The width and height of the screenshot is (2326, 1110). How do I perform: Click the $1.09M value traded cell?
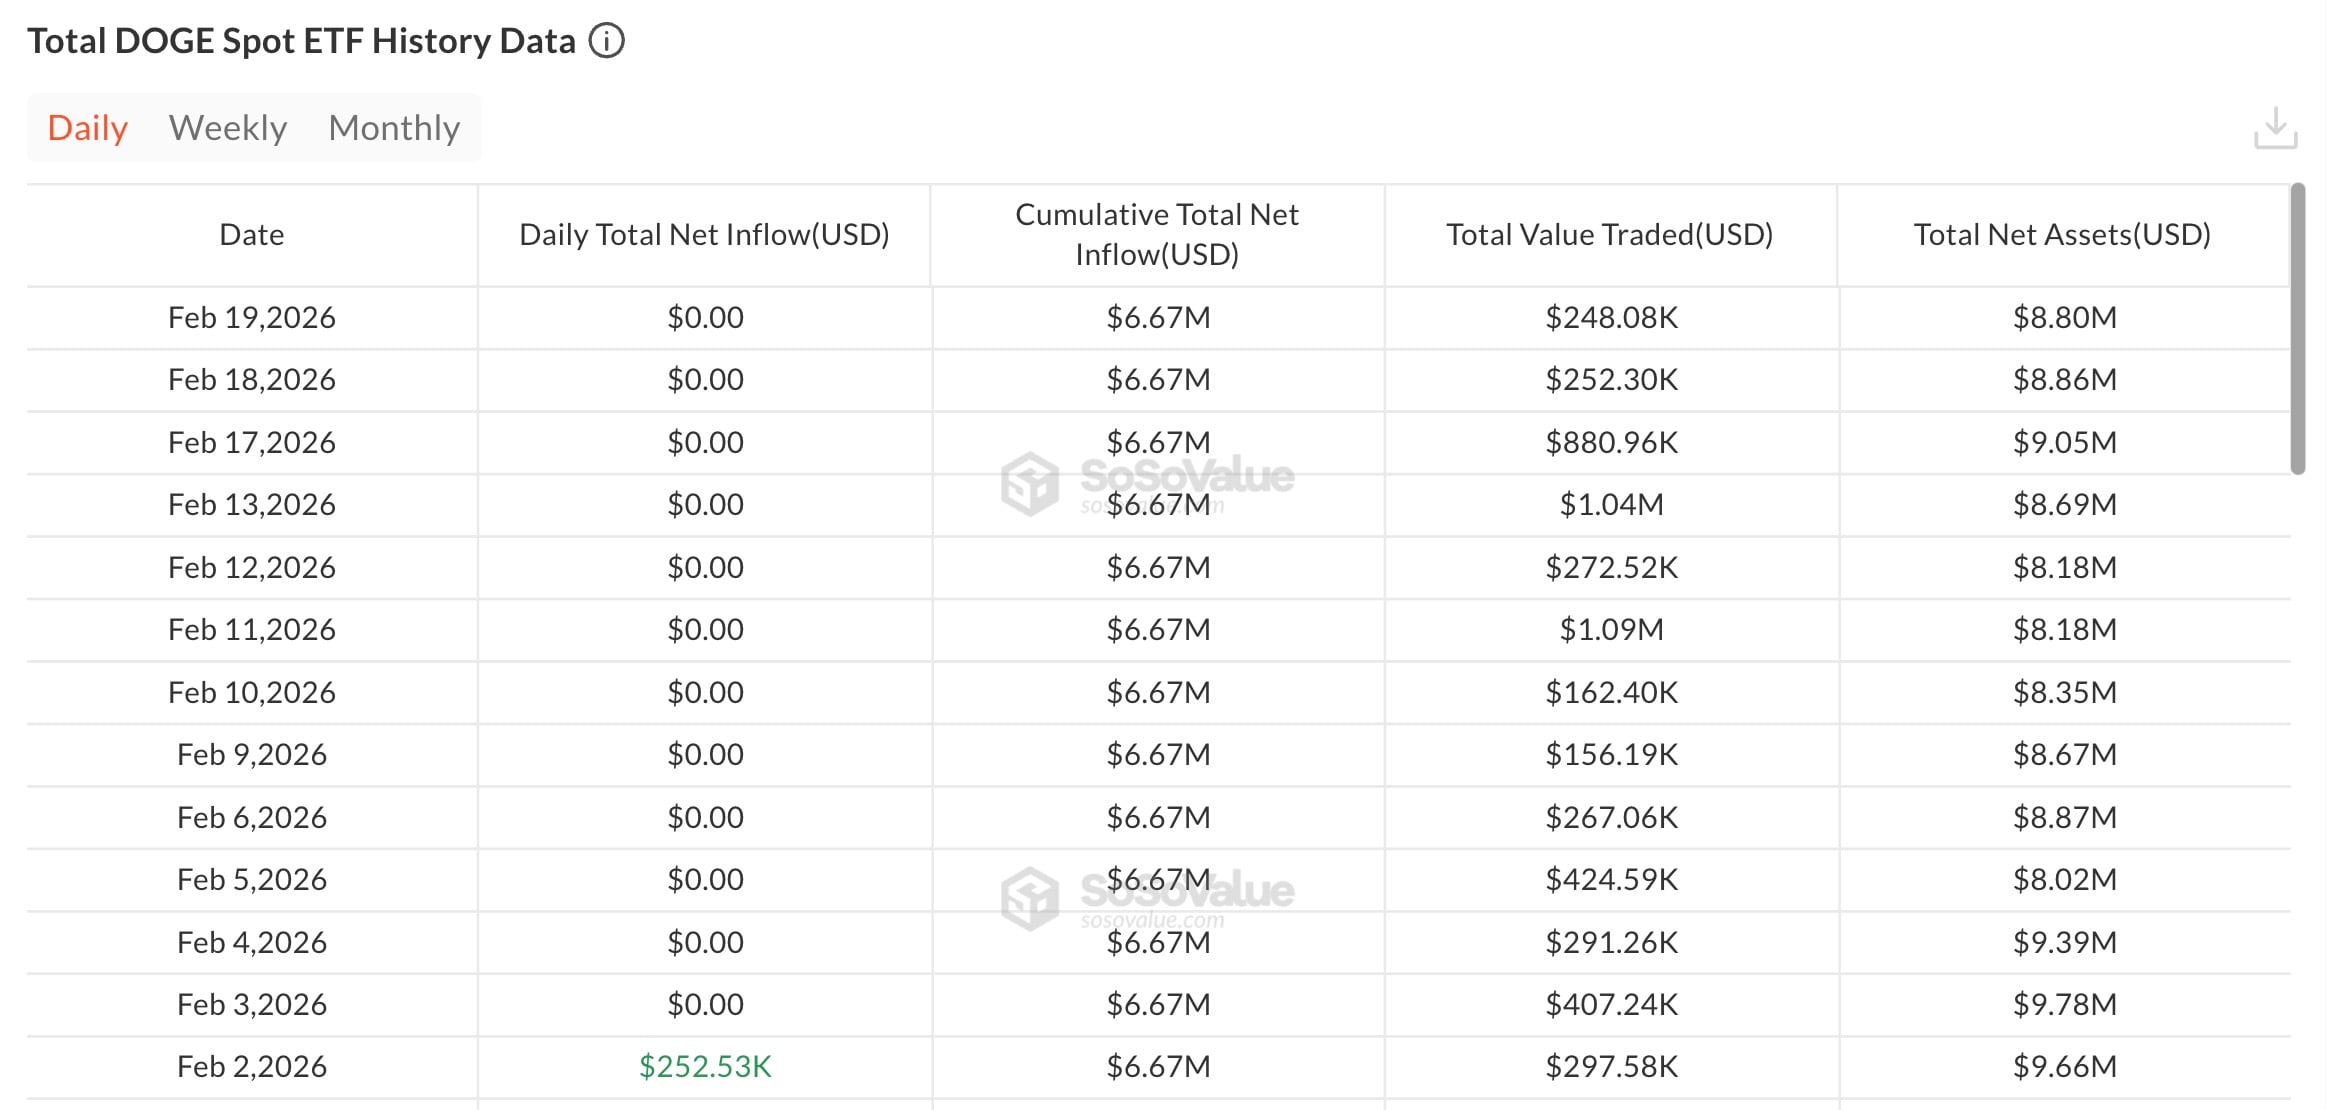coord(1611,630)
